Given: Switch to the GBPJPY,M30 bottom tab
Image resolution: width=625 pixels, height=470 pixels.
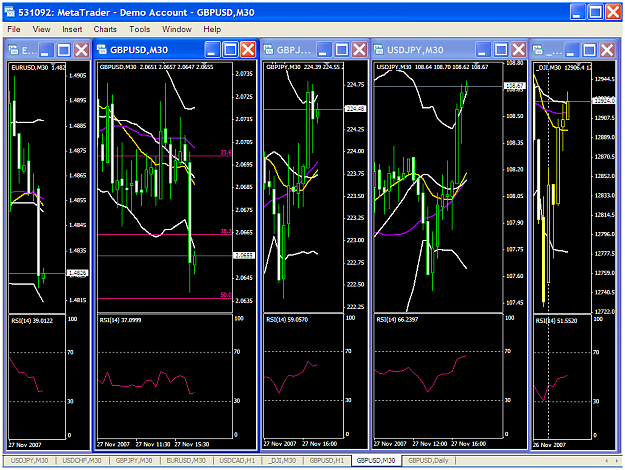Looking at the screenshot, I should pyautogui.click(x=134, y=460).
